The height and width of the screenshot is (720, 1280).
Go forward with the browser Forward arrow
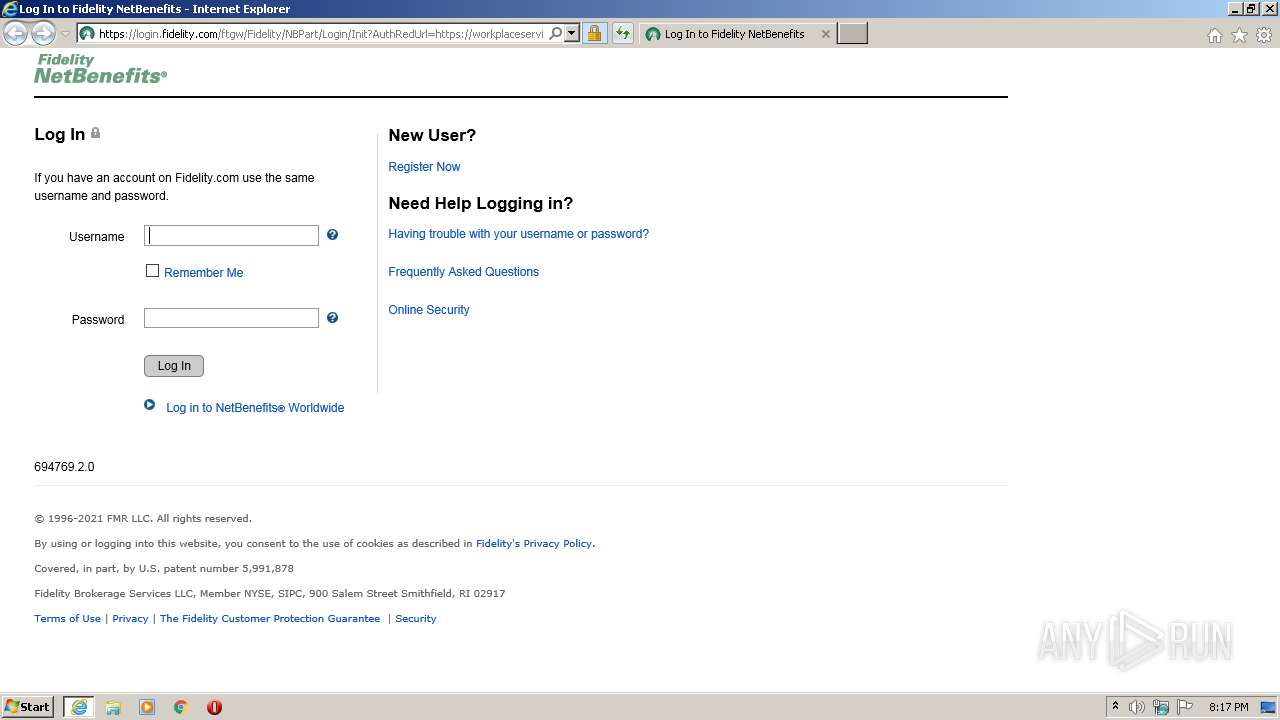click(43, 34)
